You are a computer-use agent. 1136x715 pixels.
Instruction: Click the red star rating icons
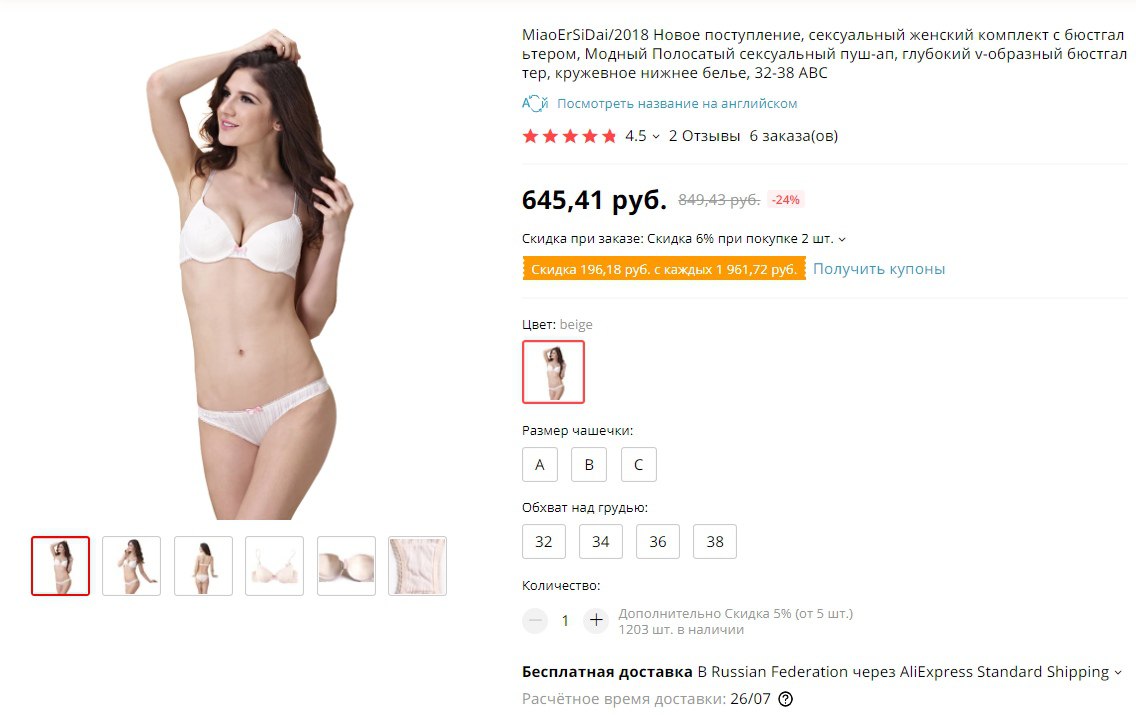[x=569, y=136]
